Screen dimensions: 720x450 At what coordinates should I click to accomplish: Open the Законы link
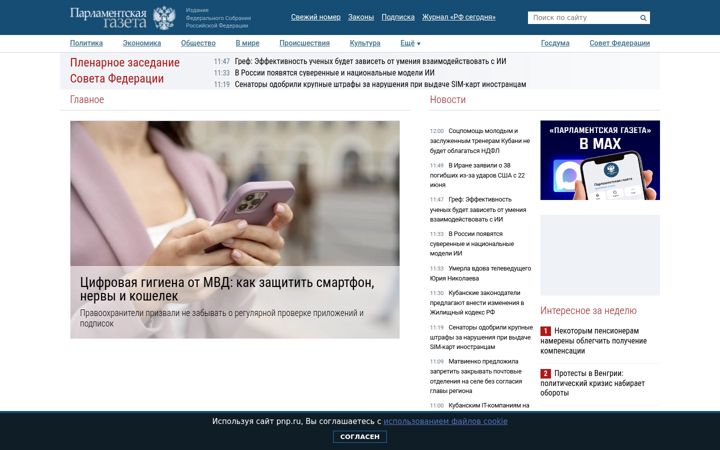(361, 17)
